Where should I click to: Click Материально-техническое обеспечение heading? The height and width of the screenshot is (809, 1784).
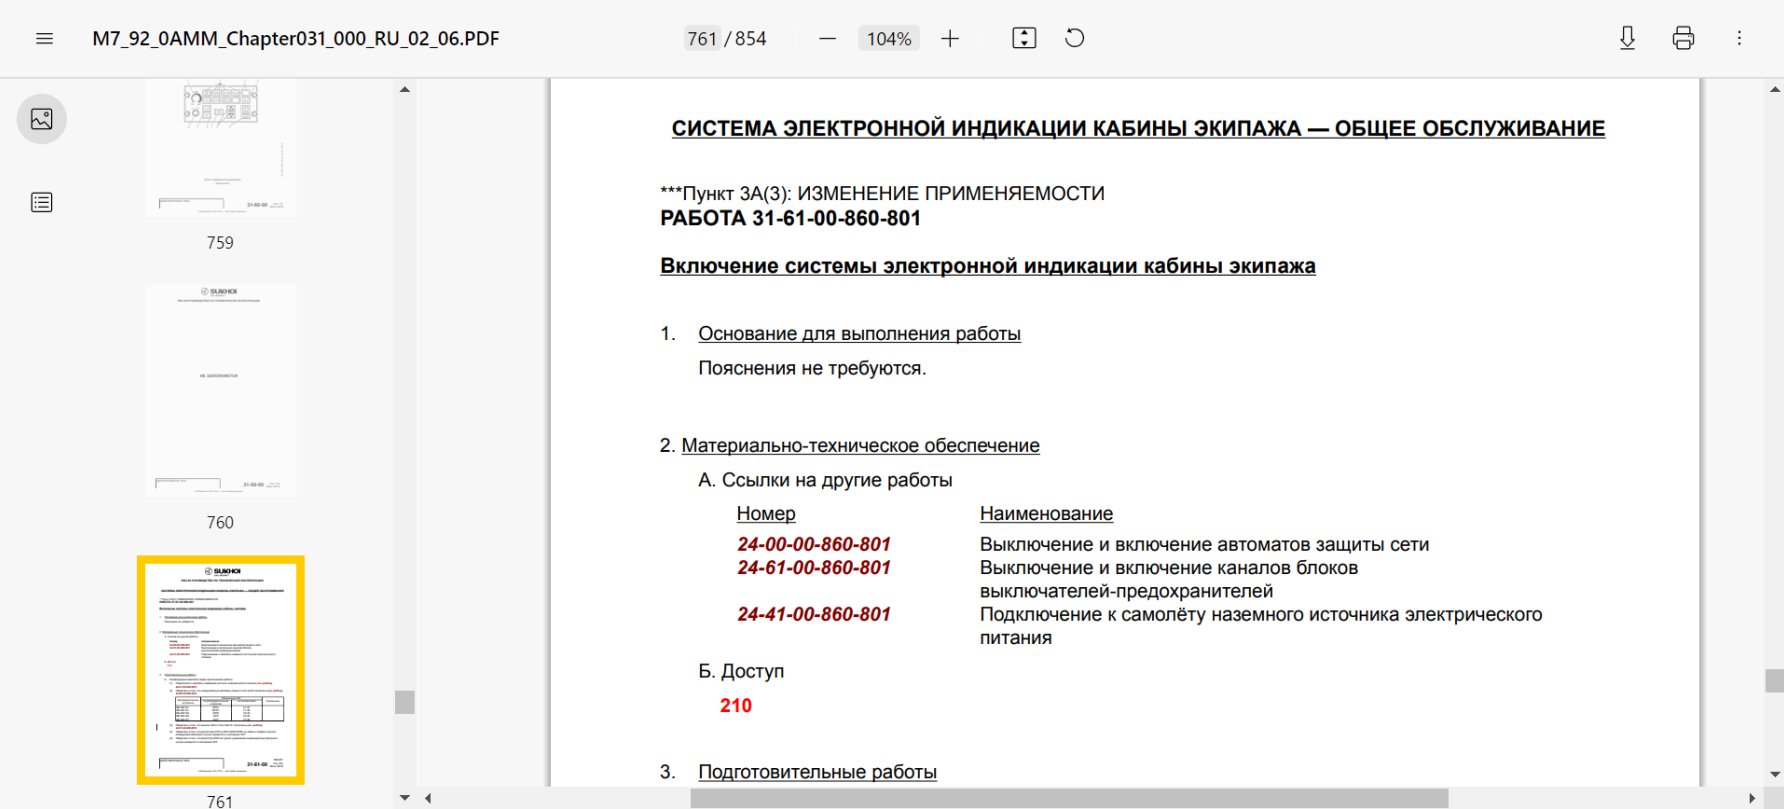click(x=860, y=445)
